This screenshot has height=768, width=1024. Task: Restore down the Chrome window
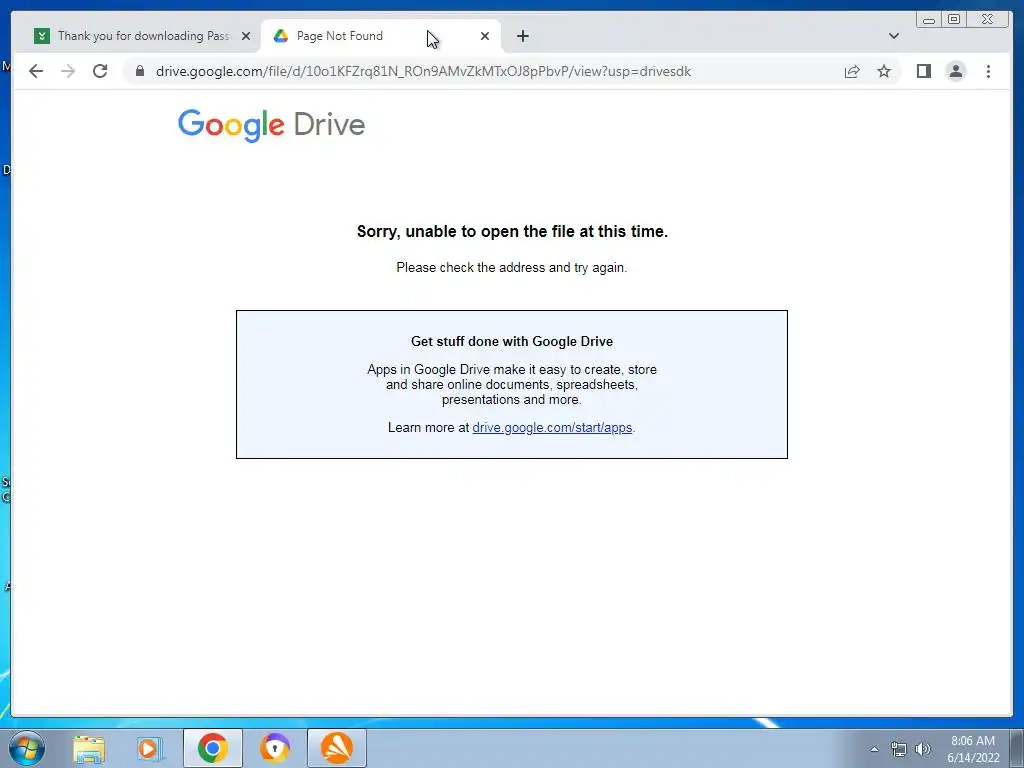coord(953,20)
